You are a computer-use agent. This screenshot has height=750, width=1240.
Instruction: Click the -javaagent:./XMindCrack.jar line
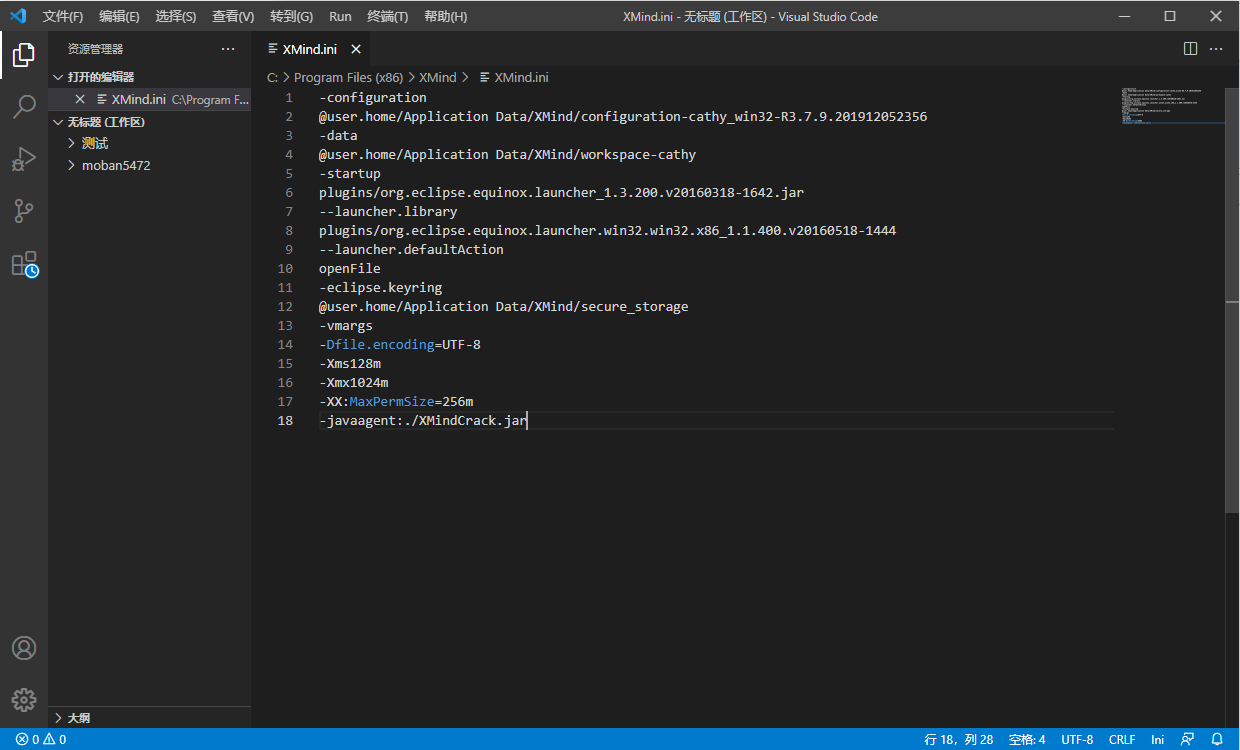pos(423,420)
